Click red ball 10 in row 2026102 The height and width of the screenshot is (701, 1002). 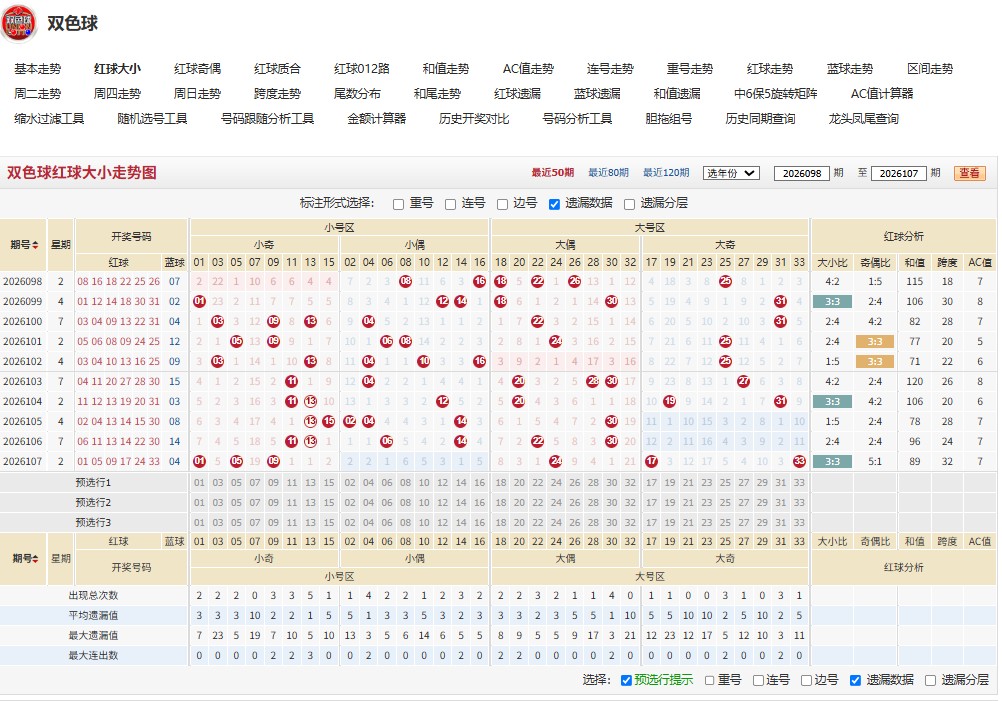(424, 362)
